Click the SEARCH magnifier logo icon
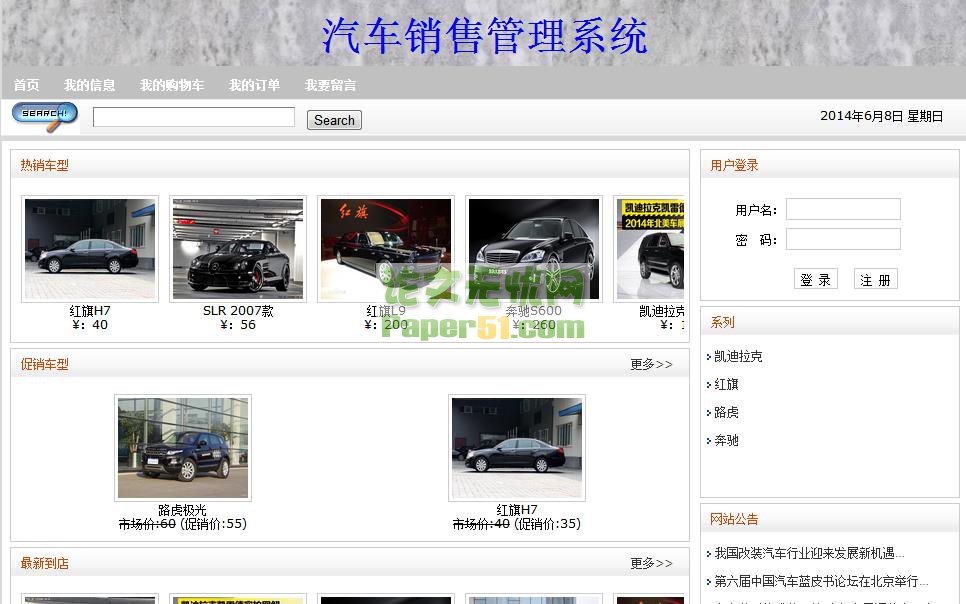 (x=44, y=116)
